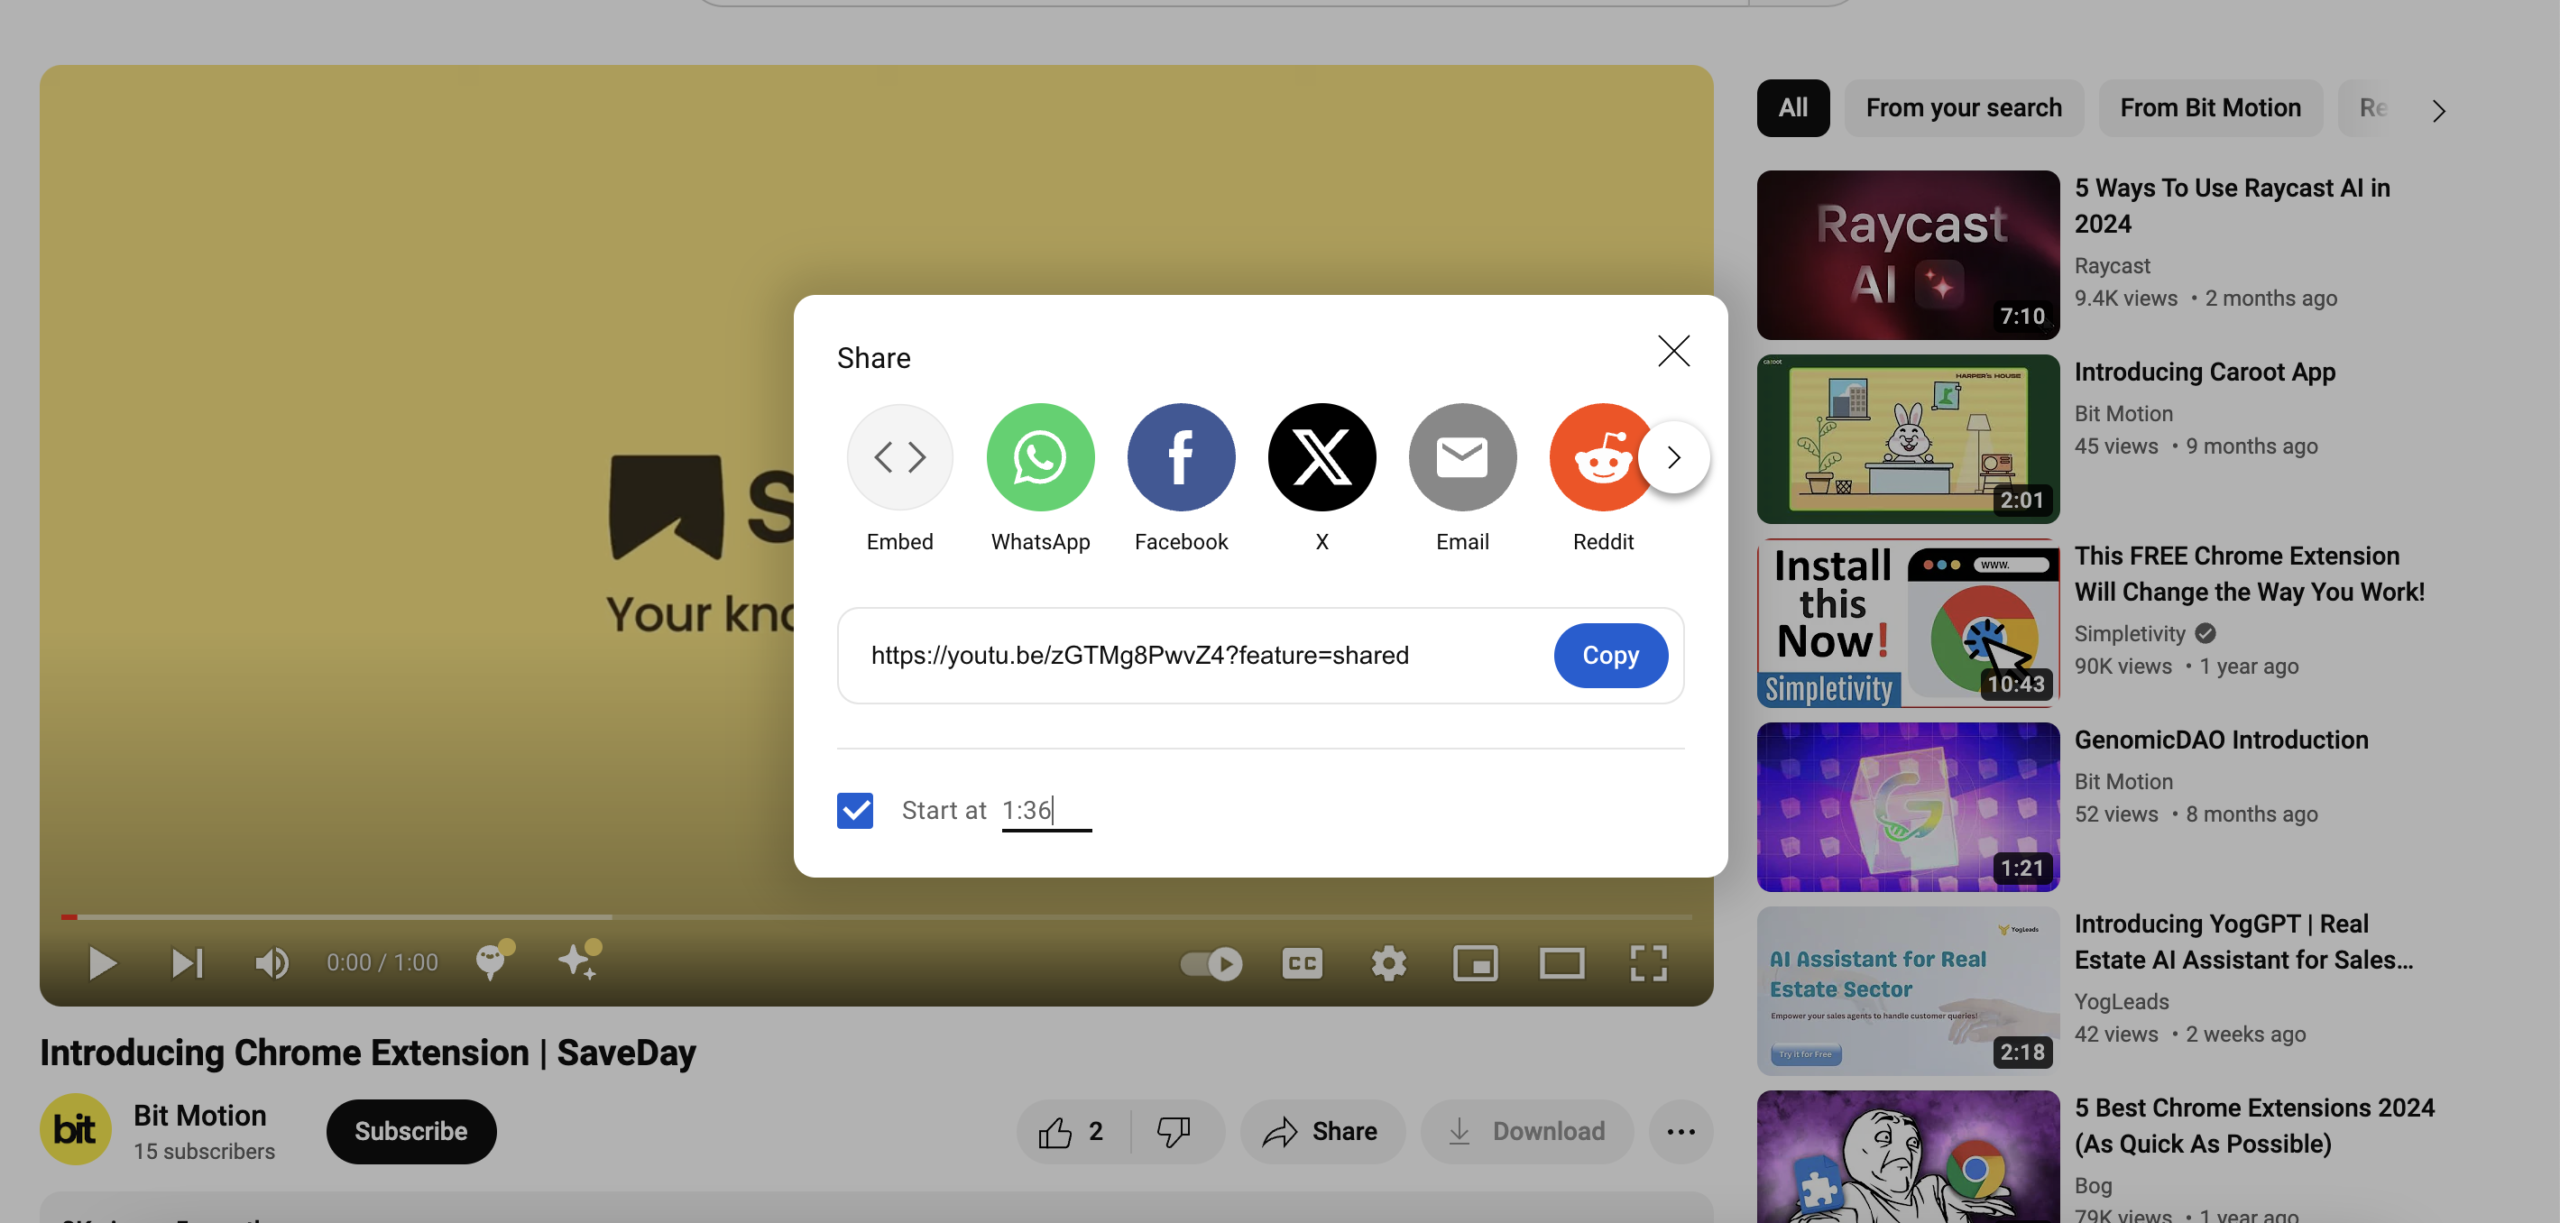Open video settings gear icon
Screen dimensions: 2560x1223
click(x=1388, y=963)
